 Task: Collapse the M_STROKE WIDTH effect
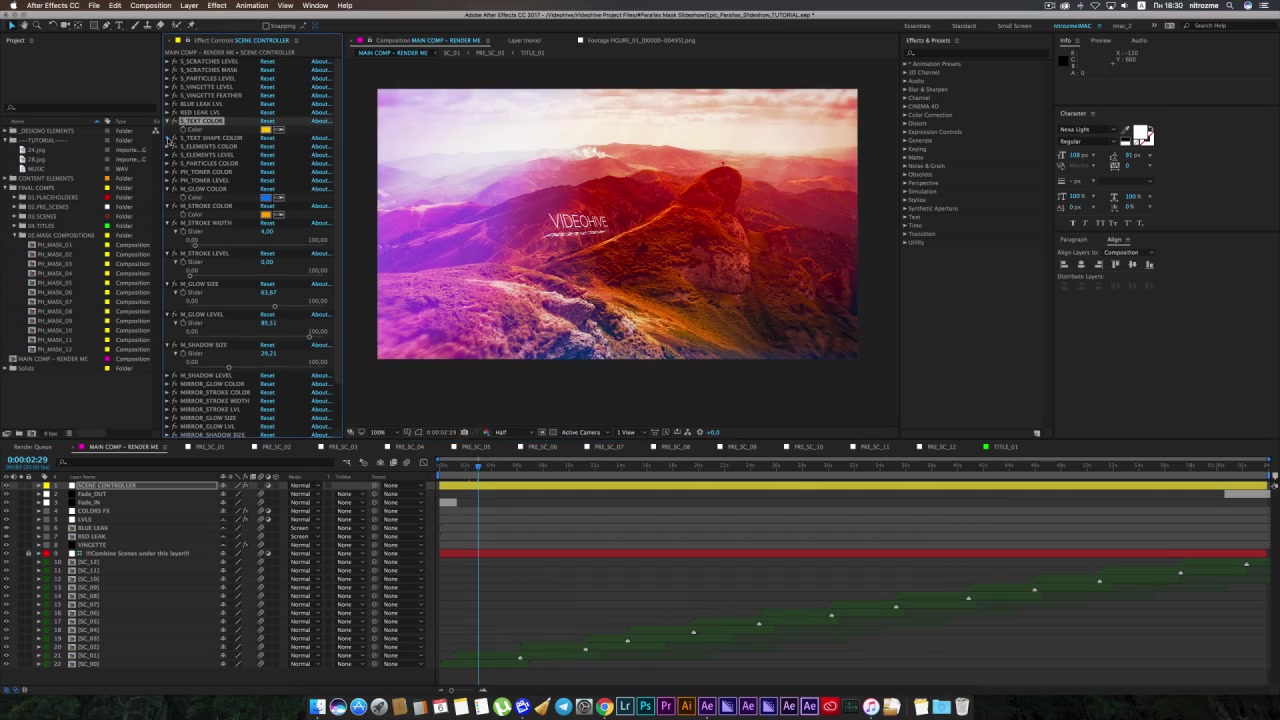coord(167,223)
